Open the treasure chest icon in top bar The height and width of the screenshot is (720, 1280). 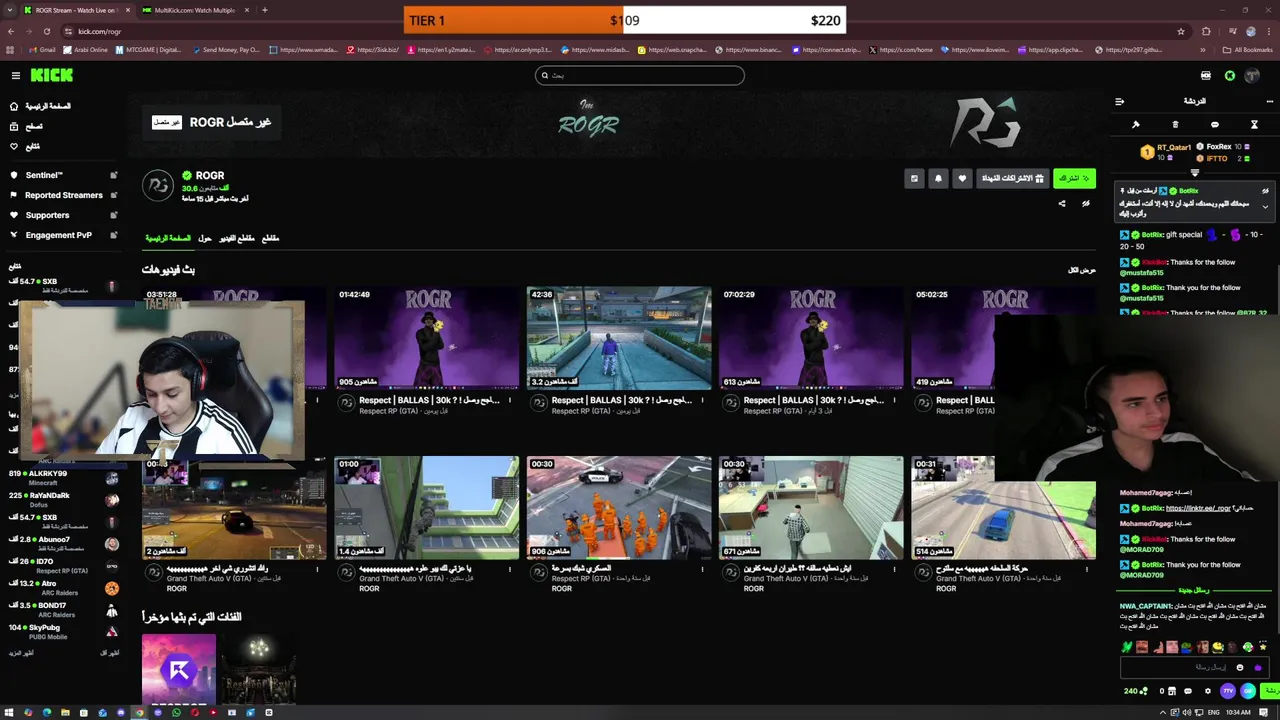(1205, 76)
